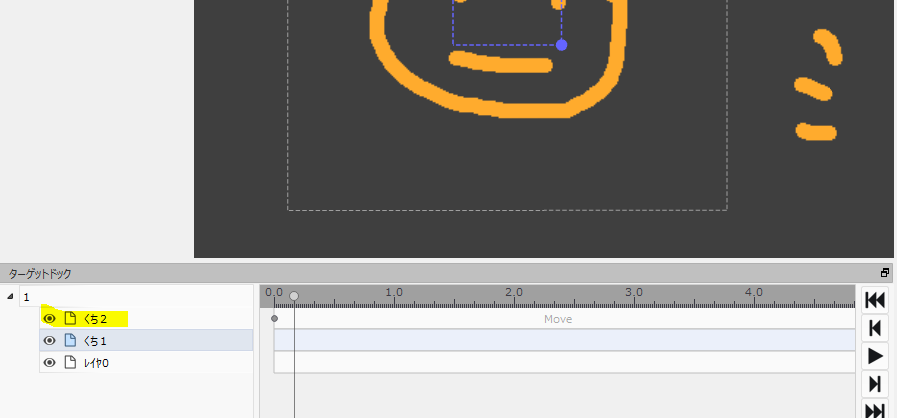897x418 pixels.
Task: Select the Move keyframe on くち2 track
Action: (x=275, y=319)
